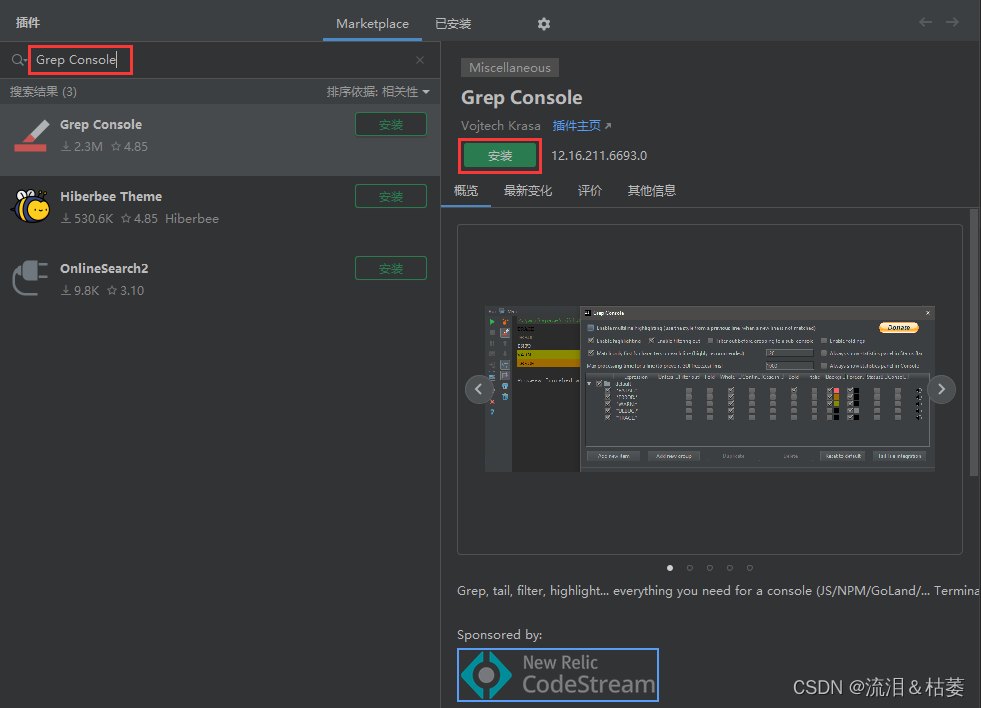Open search options magnifier icon
This screenshot has width=981, height=708.
19,60
